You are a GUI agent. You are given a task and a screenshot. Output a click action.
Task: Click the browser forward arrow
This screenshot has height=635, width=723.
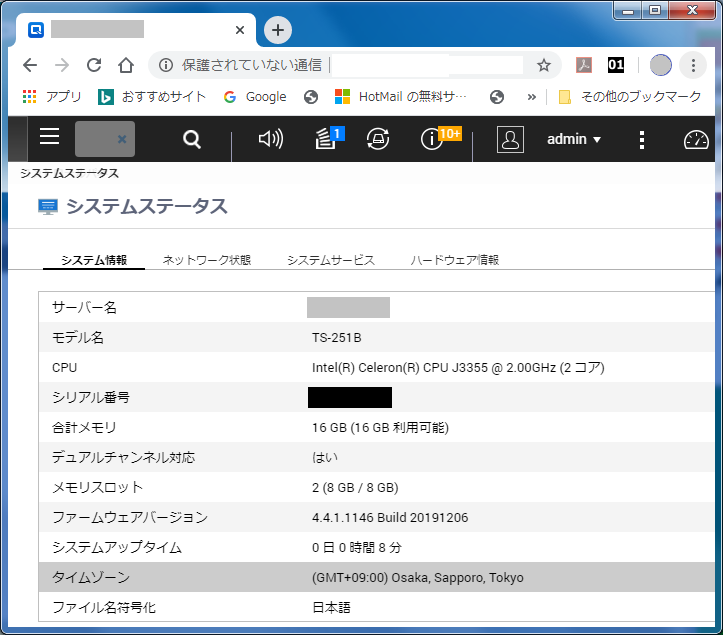point(62,65)
